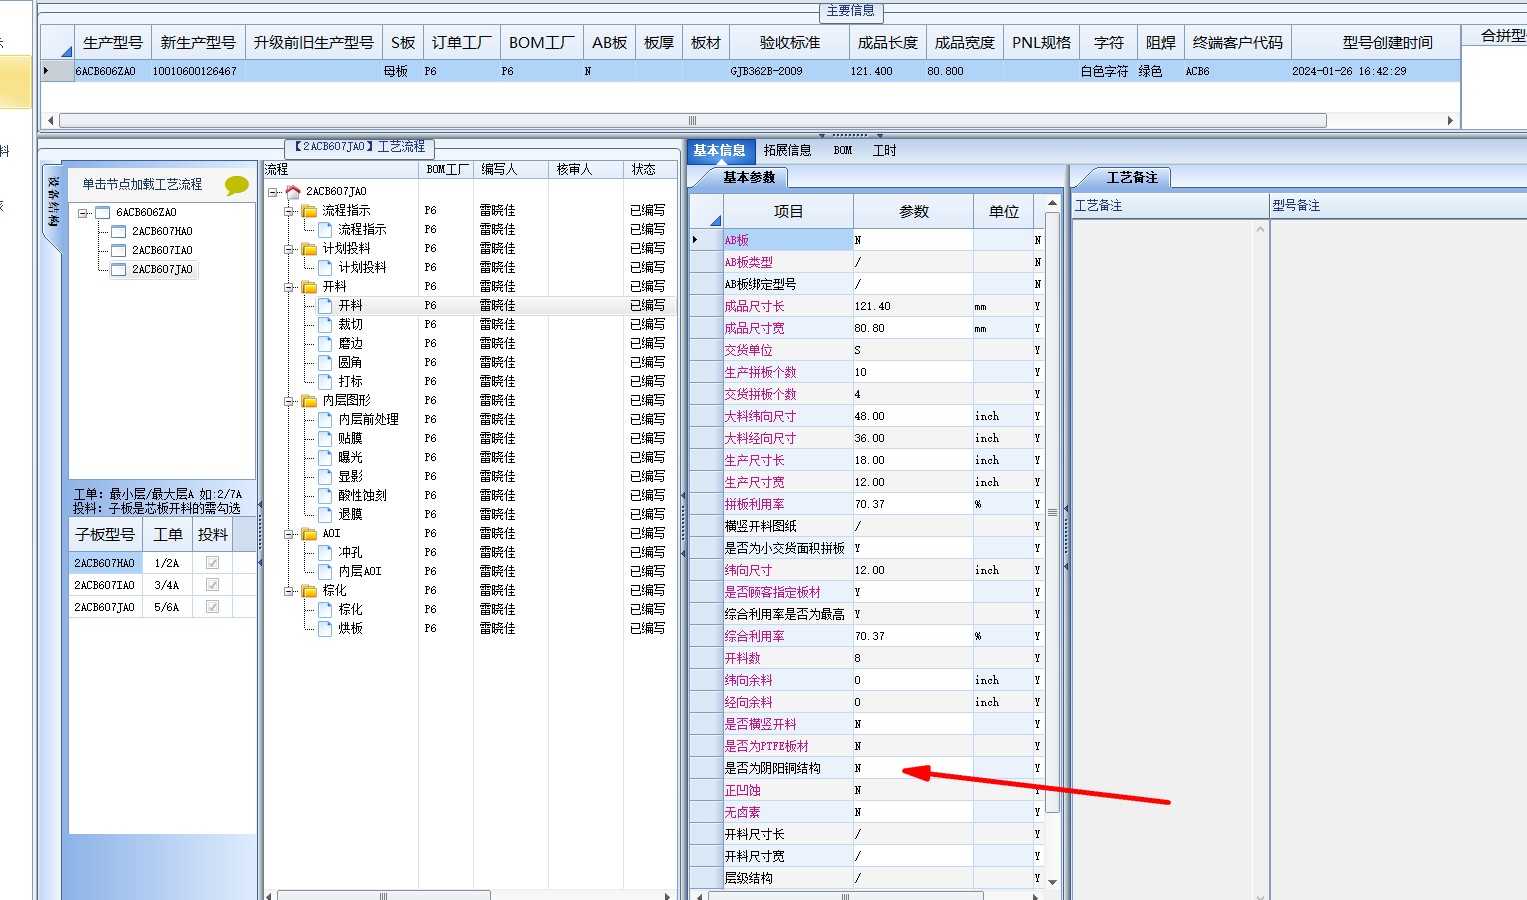The image size is (1527, 900).
Task: Click the document icon for 冲孔
Action: click(325, 552)
